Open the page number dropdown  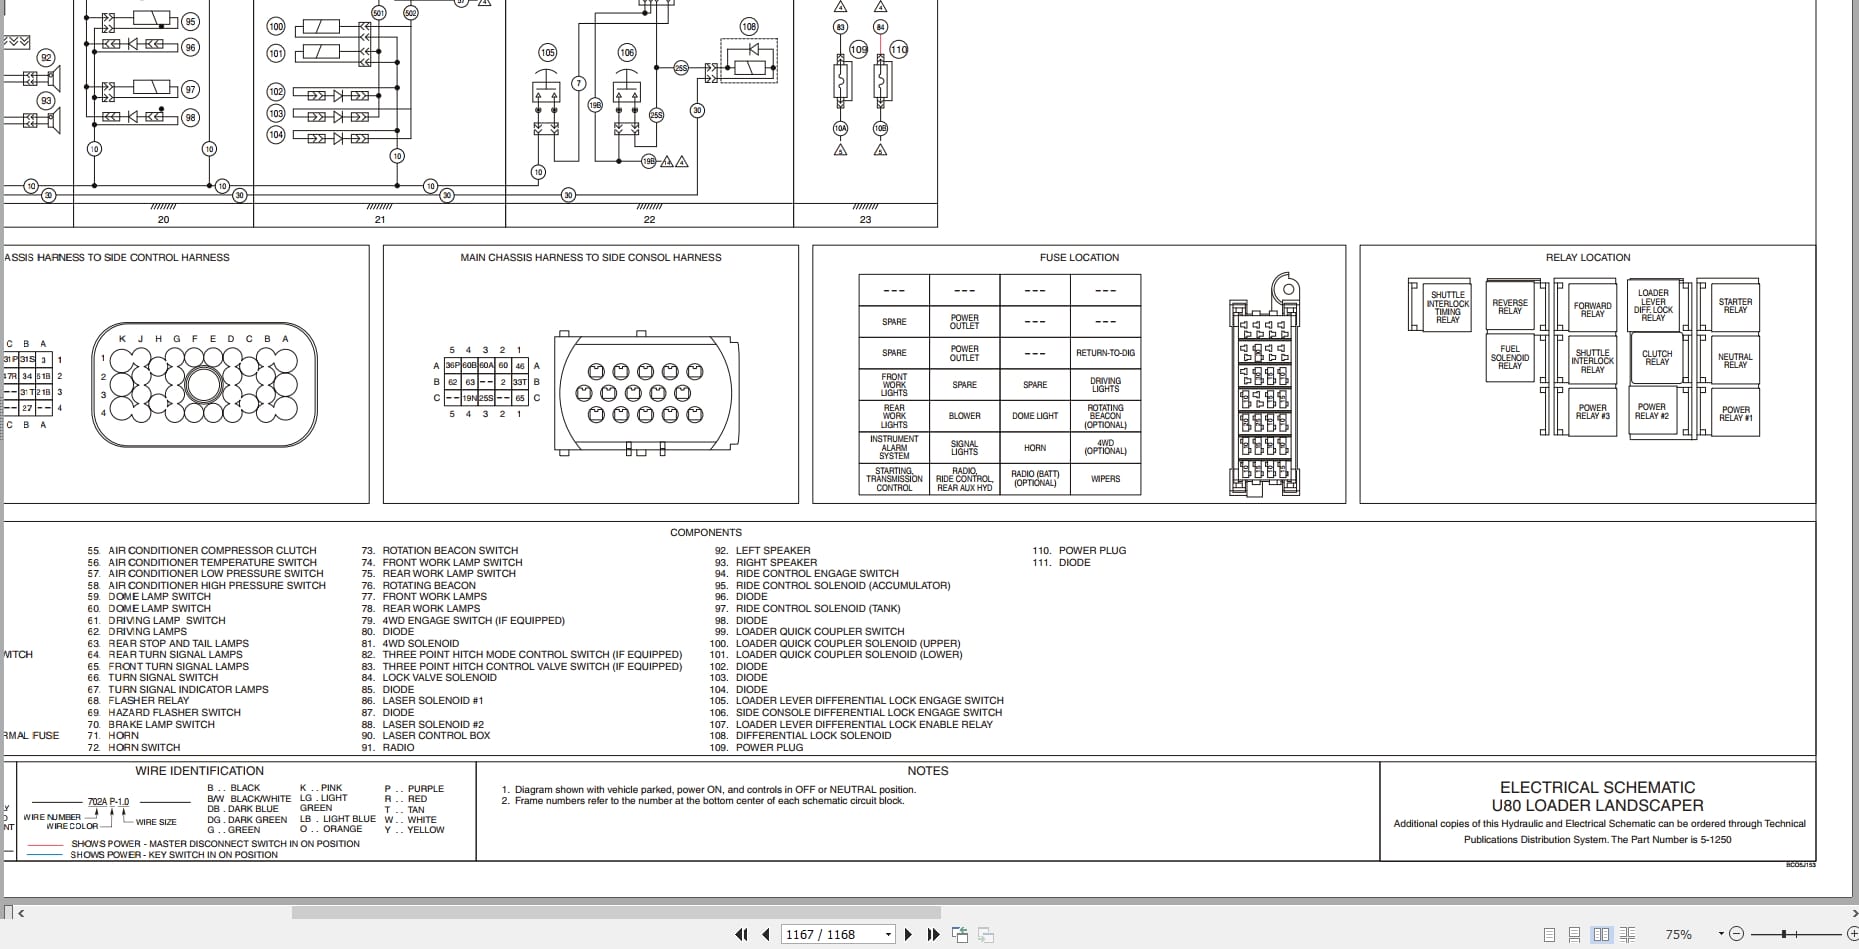(x=888, y=934)
